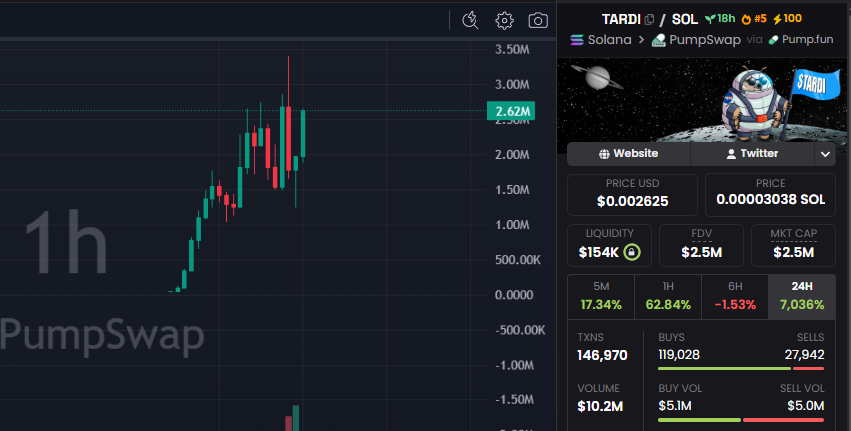Click the MKT CAP $2.5M box

(x=793, y=245)
